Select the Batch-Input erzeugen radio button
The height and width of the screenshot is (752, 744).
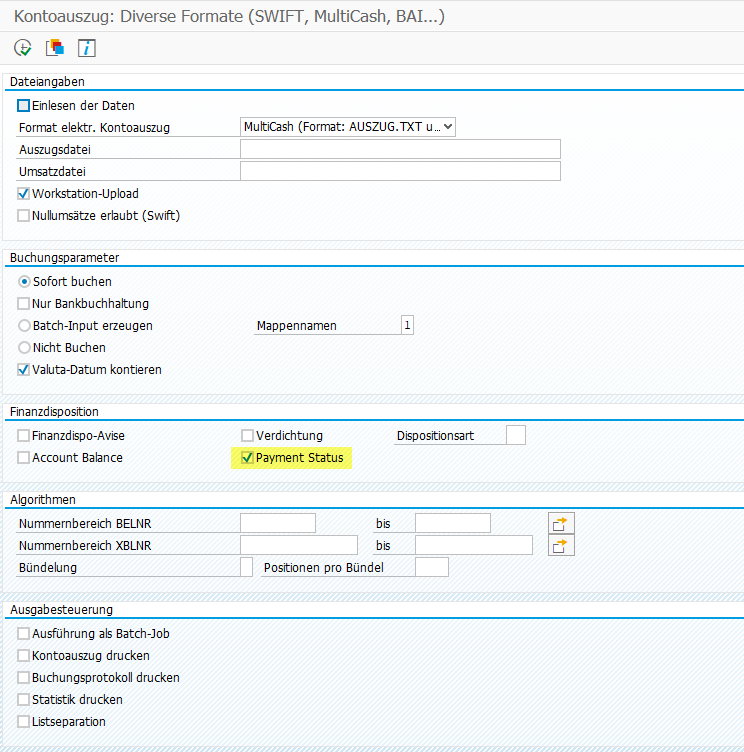click(24, 325)
